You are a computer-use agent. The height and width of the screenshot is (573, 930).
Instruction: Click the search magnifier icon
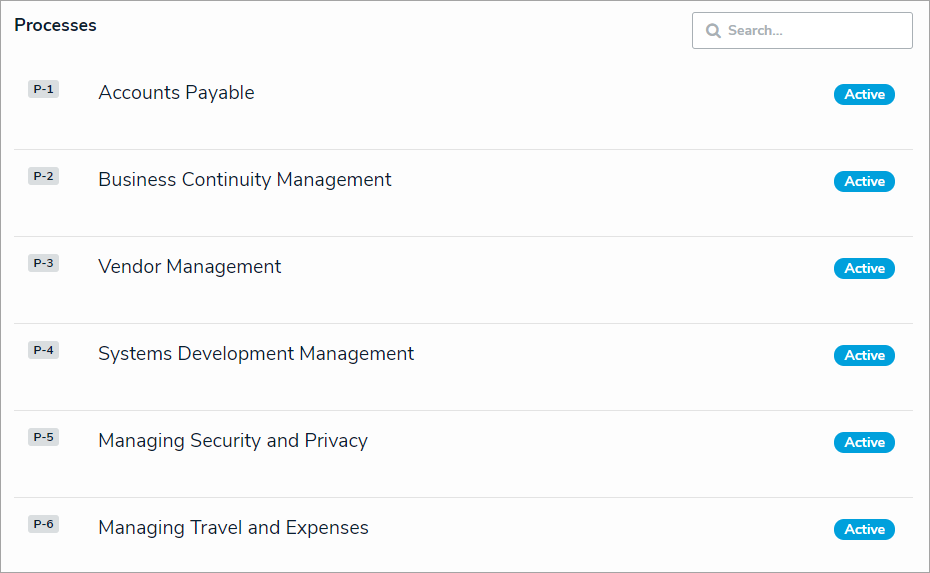713,31
